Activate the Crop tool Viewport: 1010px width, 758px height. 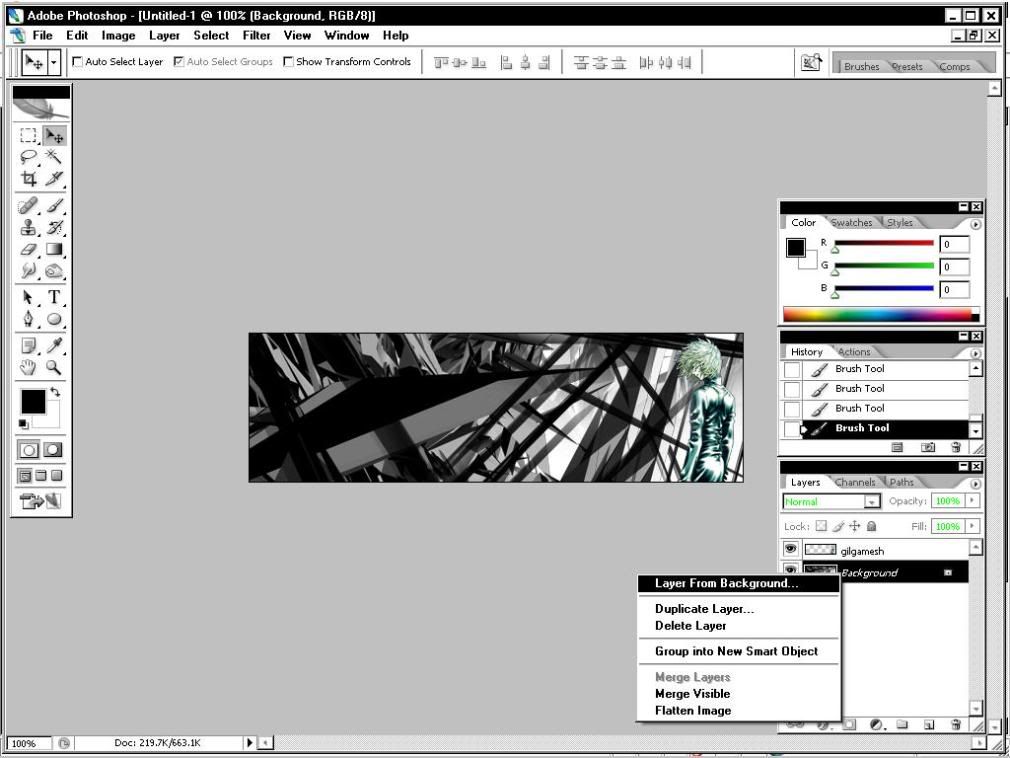click(28, 178)
